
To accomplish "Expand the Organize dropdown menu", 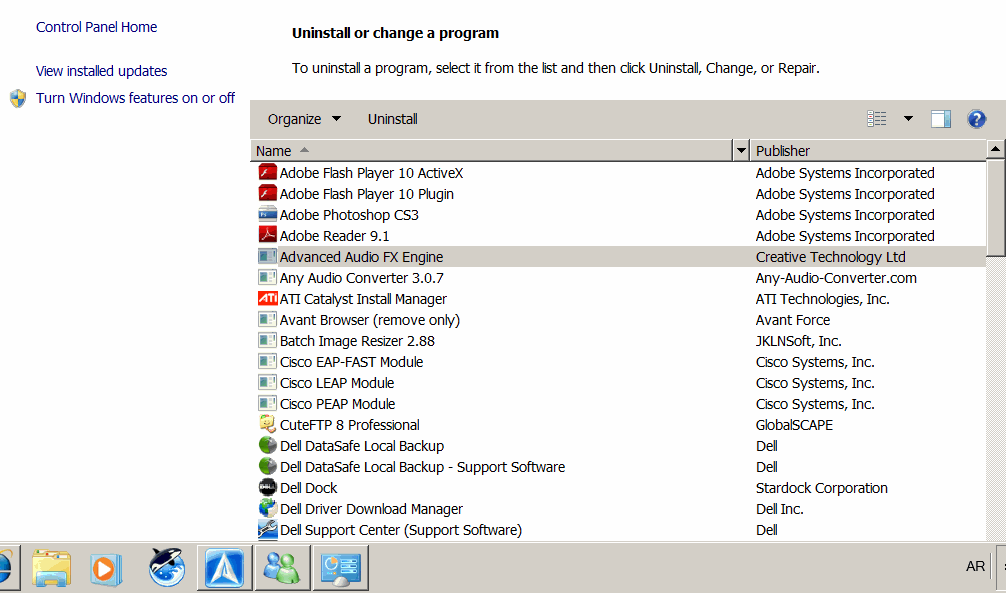I will pos(304,119).
